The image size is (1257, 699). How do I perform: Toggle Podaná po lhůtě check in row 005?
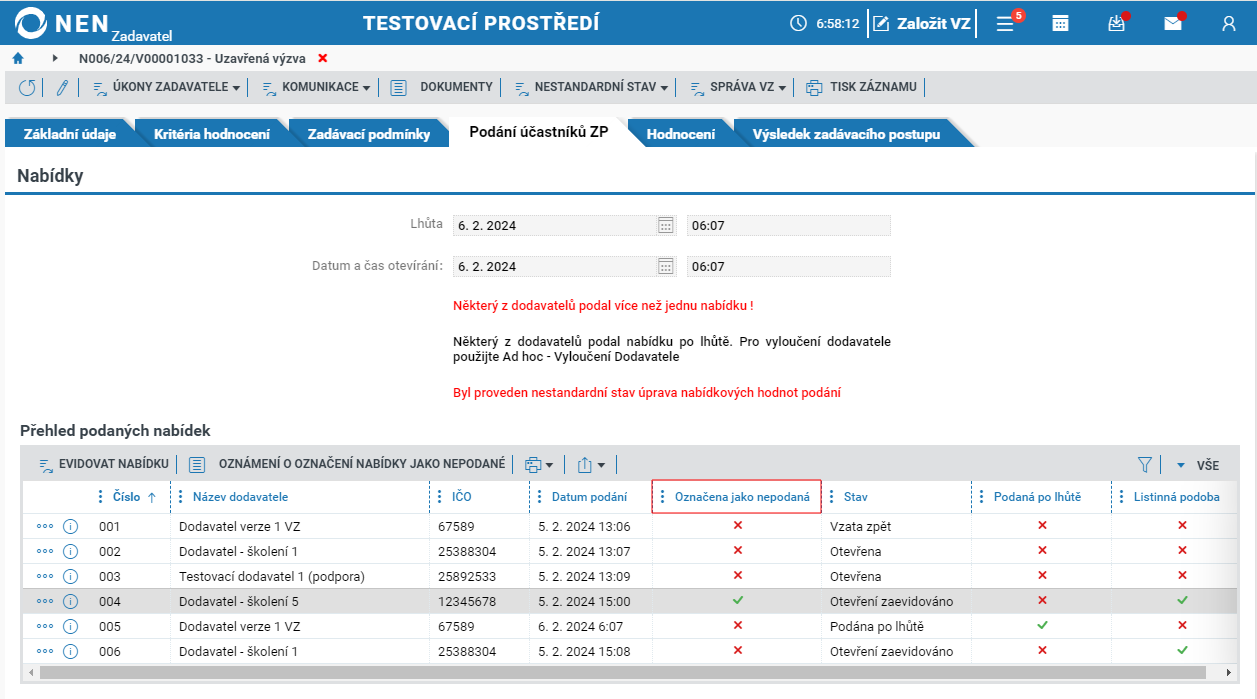pos(1042,625)
